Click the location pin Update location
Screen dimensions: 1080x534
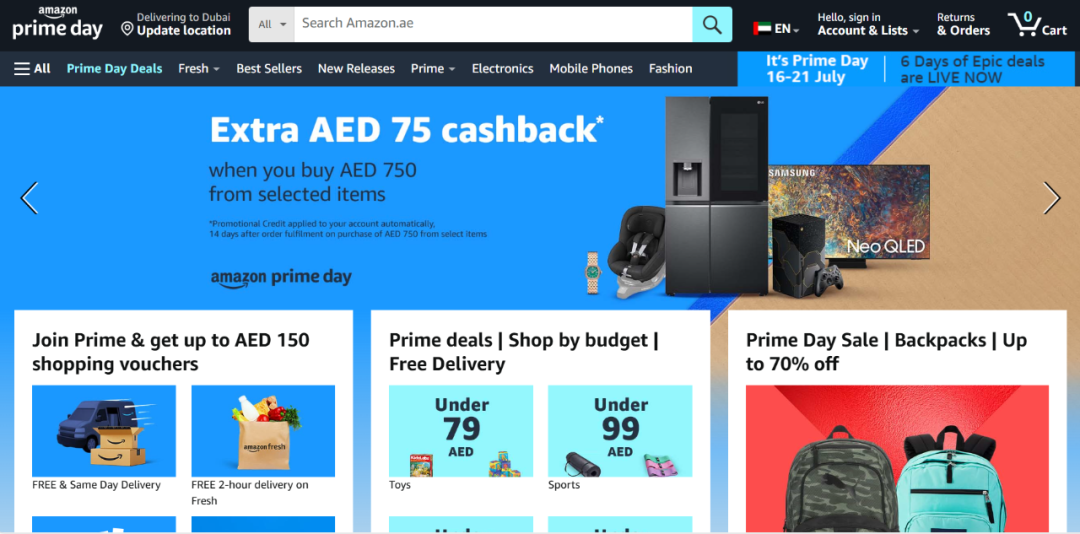tap(176, 24)
